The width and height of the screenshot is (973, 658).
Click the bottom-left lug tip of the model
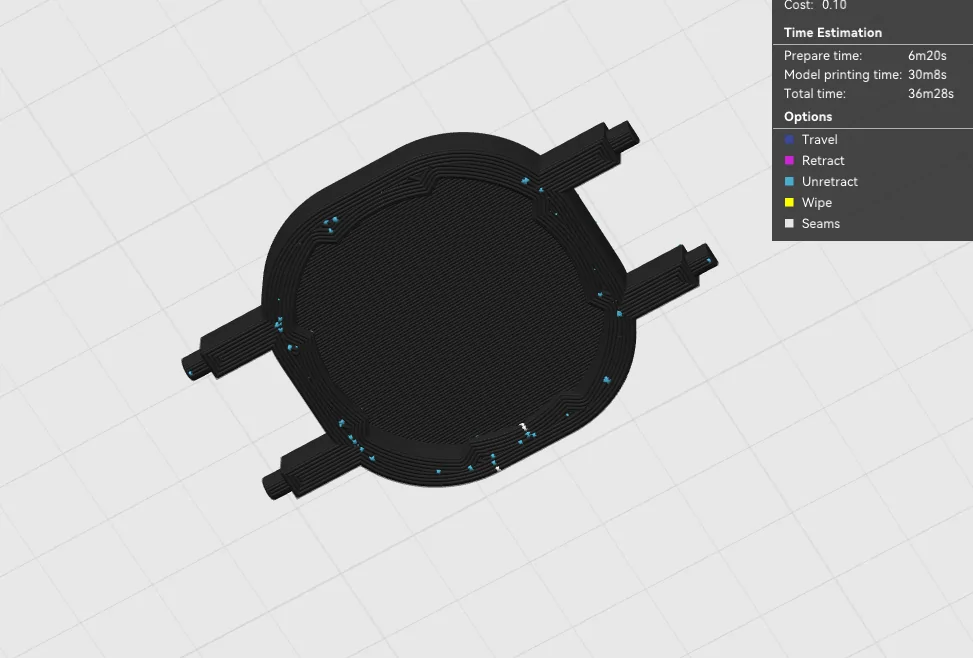(273, 485)
